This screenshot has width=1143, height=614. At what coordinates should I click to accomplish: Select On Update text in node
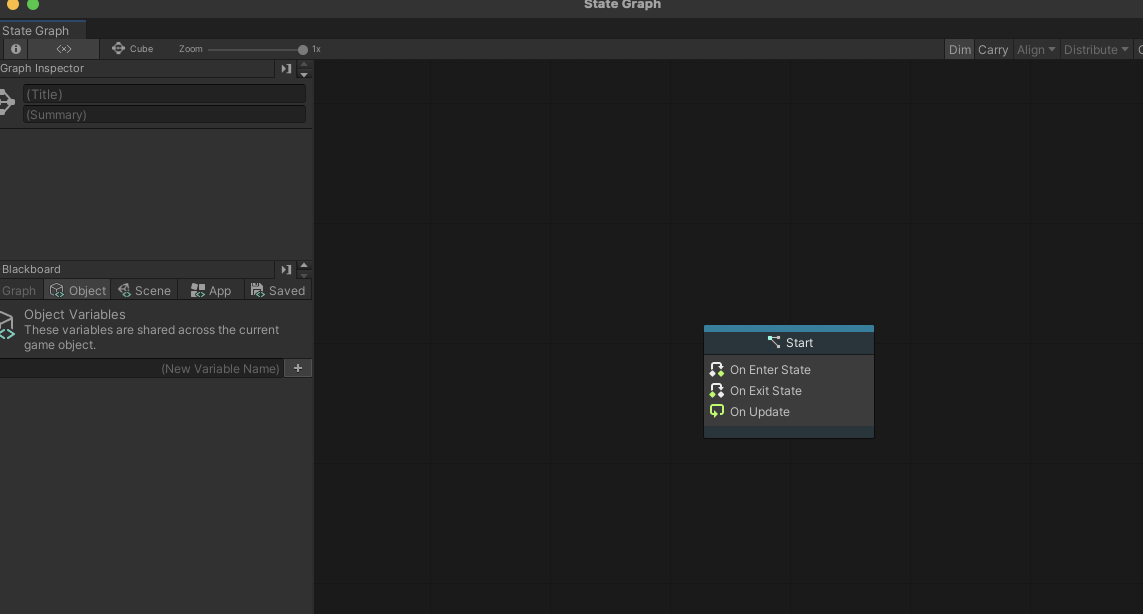(760, 412)
